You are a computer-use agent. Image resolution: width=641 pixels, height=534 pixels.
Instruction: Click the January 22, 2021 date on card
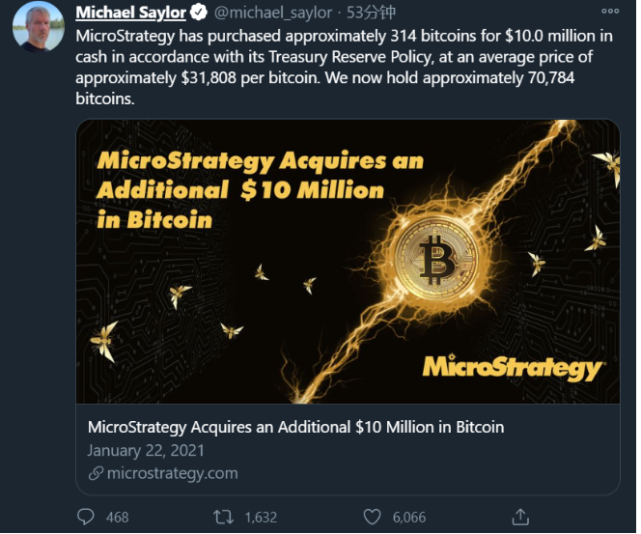146,451
